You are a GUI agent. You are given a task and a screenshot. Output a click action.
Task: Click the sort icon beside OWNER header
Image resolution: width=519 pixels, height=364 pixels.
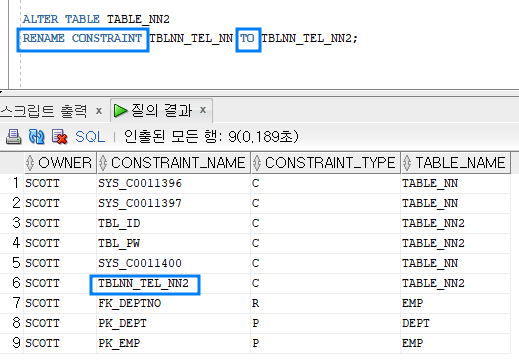coord(30,163)
